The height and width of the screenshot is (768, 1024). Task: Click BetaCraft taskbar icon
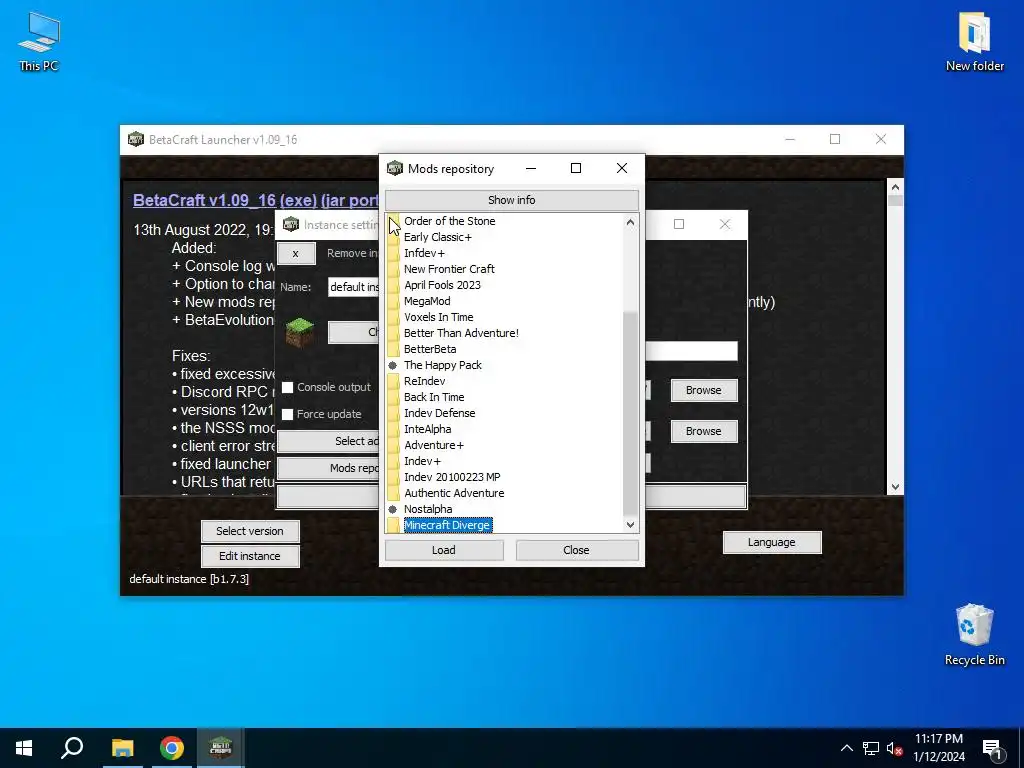[x=221, y=748]
